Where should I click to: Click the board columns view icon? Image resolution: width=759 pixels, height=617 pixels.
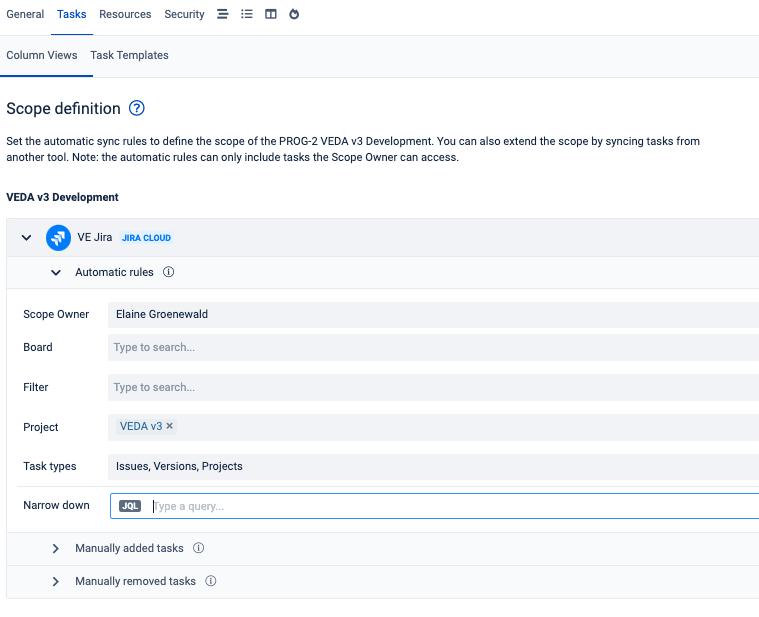pyautogui.click(x=271, y=14)
